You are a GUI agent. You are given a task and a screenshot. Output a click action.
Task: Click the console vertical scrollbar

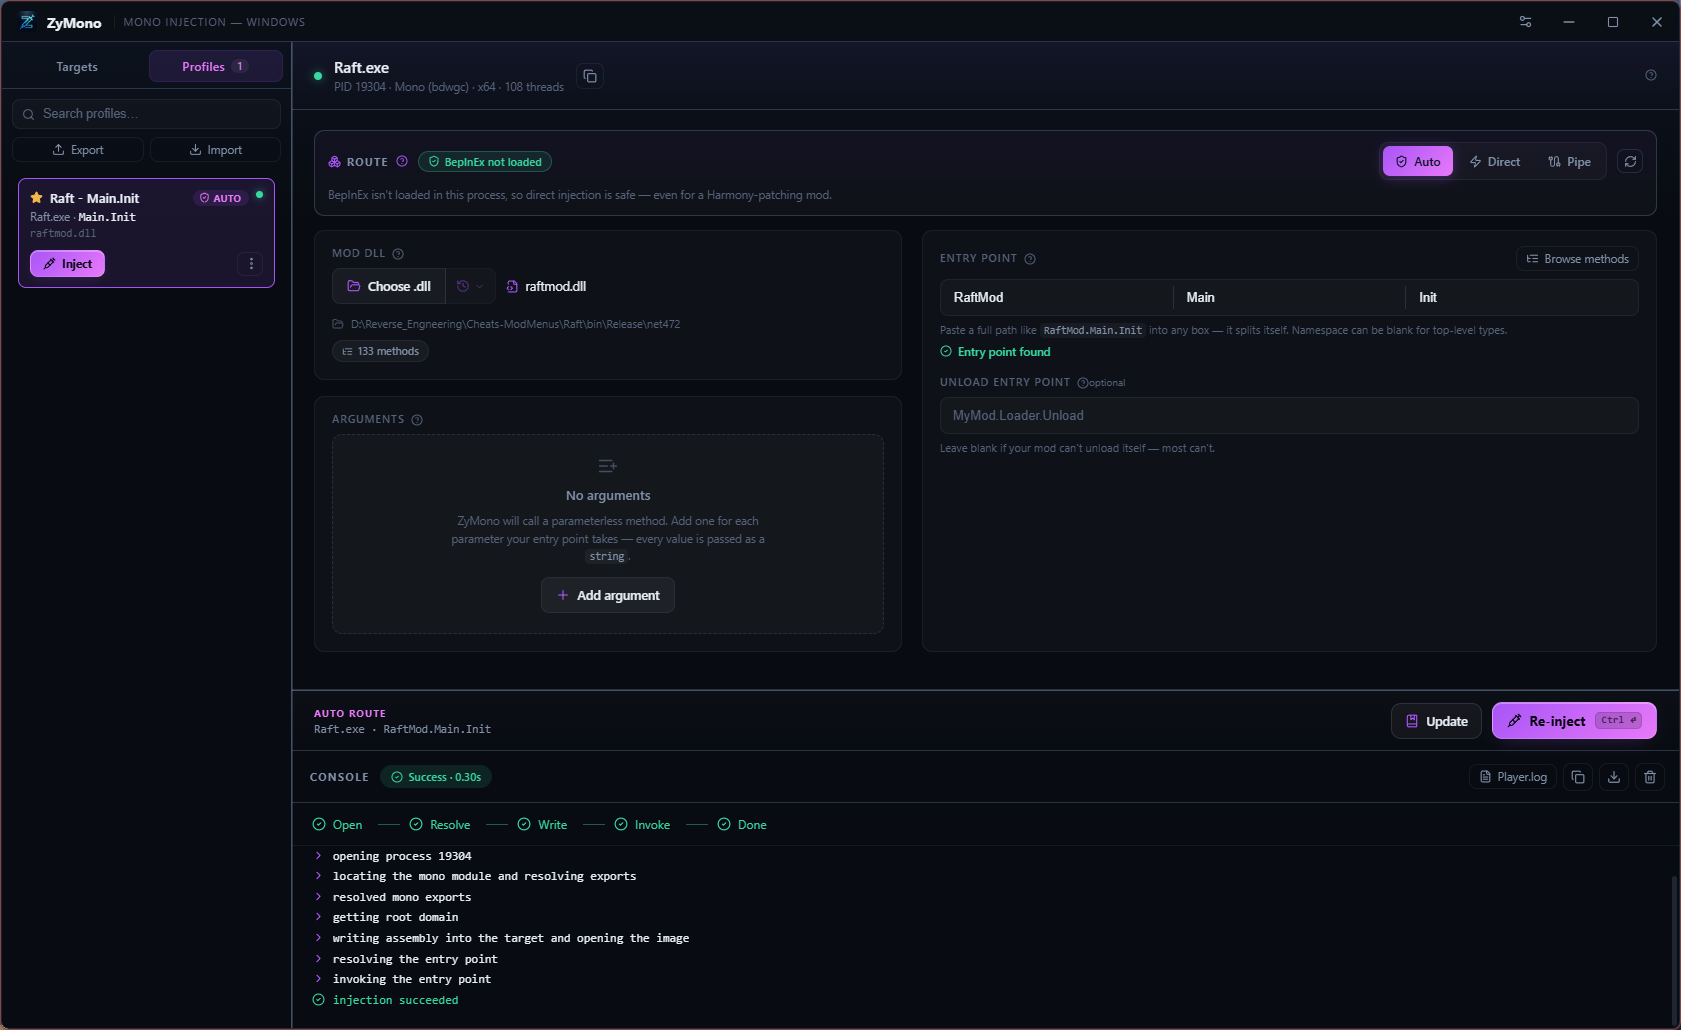(1674, 950)
